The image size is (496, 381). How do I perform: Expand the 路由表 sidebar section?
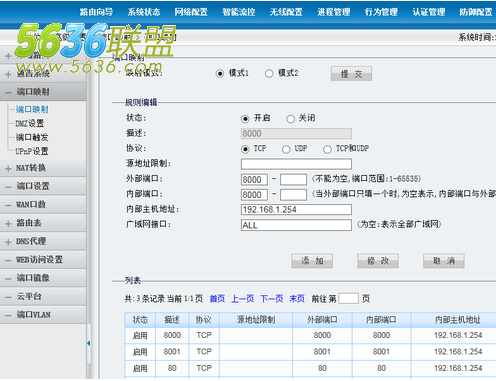43,223
